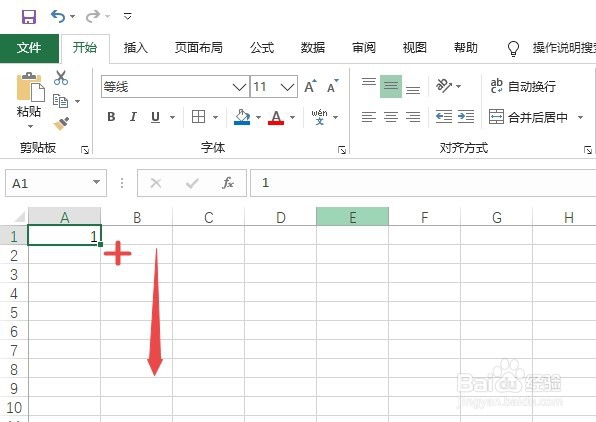Switch to the 审阅 ribbon tab

(364, 48)
